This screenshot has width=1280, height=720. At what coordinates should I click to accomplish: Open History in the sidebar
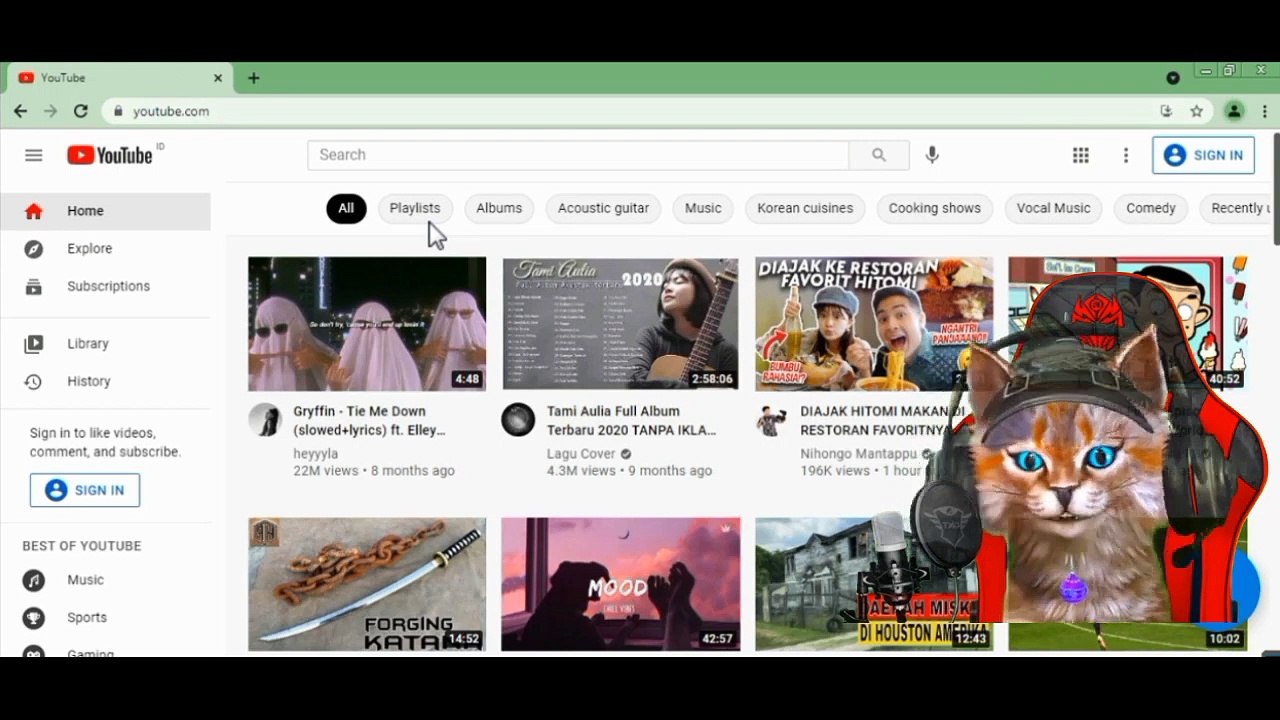[x=106, y=381]
